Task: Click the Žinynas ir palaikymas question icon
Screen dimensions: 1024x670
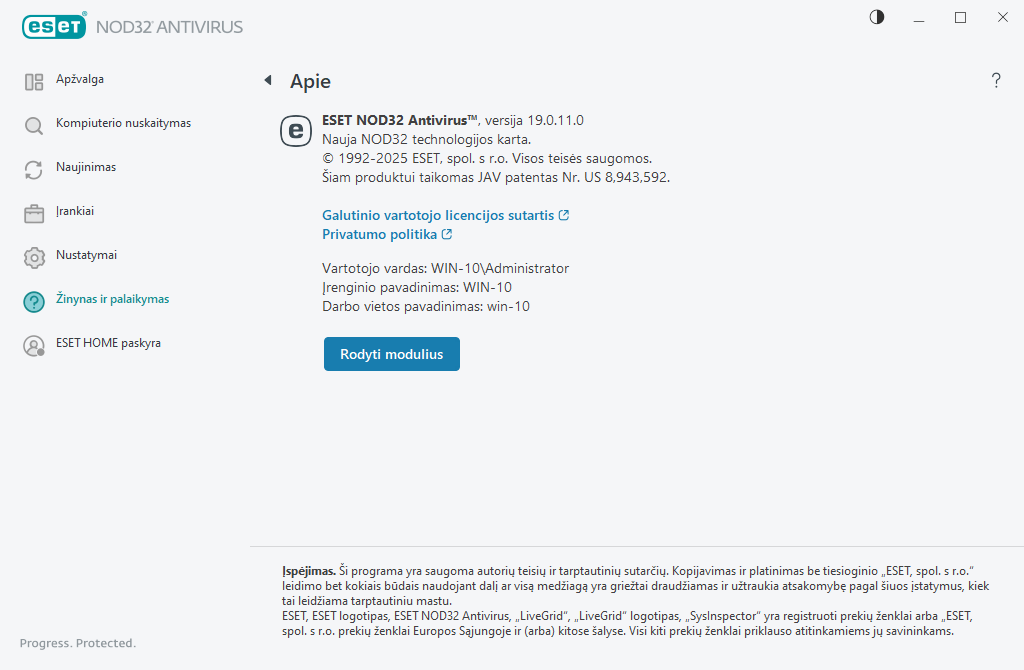Action: pos(34,302)
